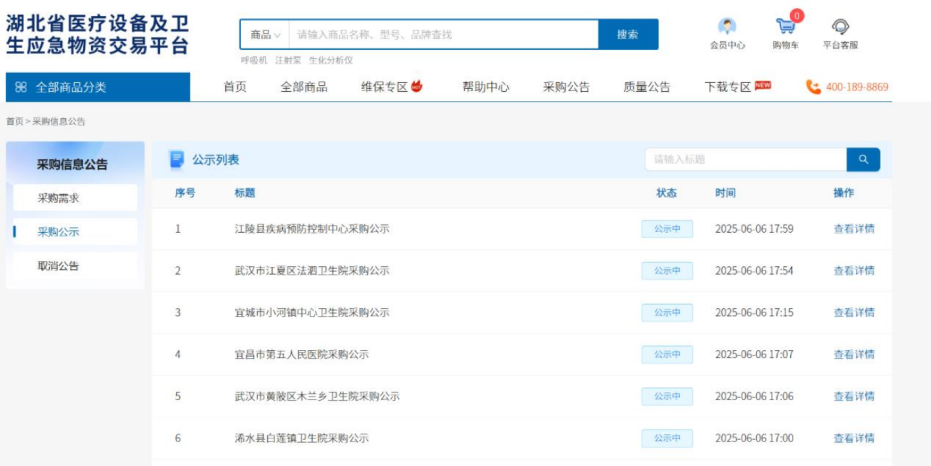Image resolution: width=931 pixels, height=466 pixels.
Task: Click the 请输入标题 title filter field
Action: [x=745, y=159]
